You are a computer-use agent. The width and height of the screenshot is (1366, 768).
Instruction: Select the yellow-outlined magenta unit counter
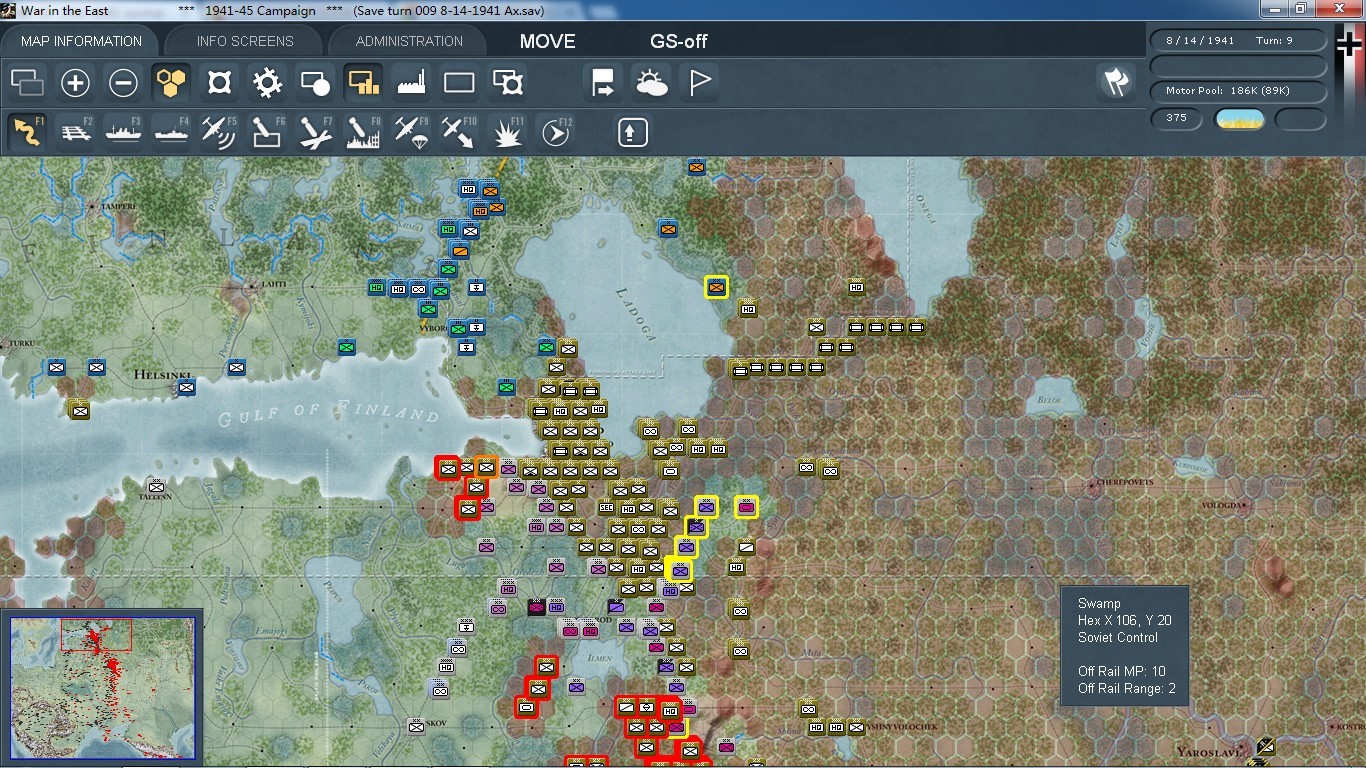[746, 507]
